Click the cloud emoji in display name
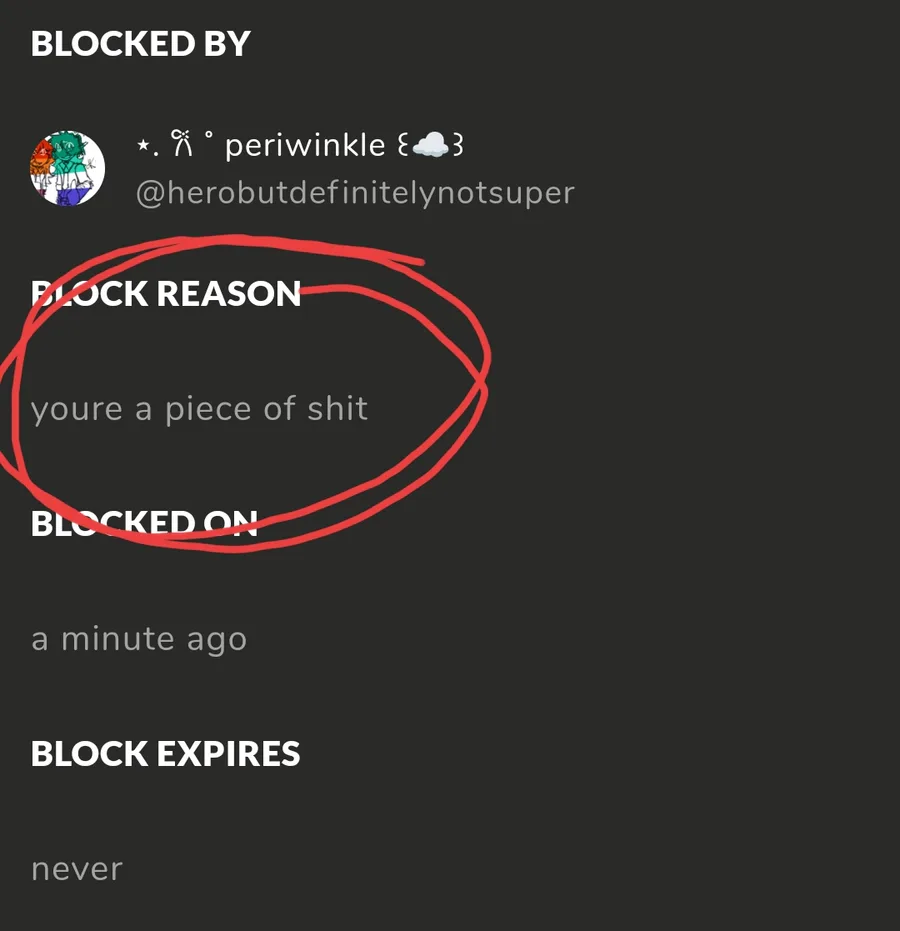Screen dimensions: 900x931 430,145
